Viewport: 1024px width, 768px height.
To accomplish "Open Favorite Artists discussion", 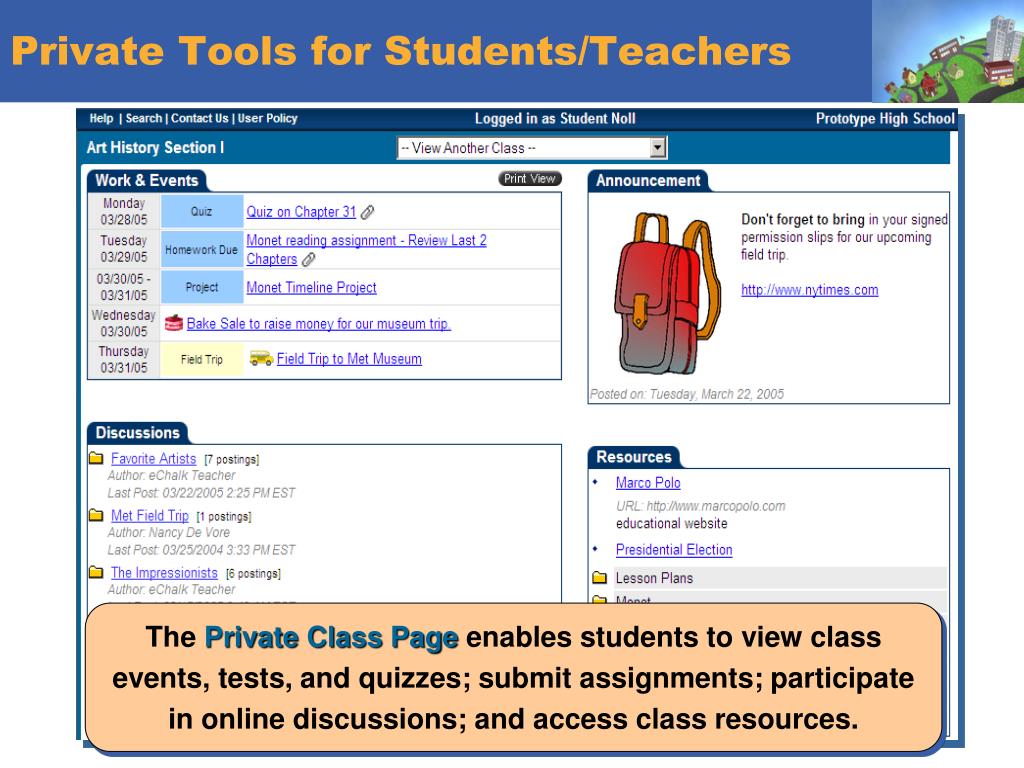I will pyautogui.click(x=153, y=458).
